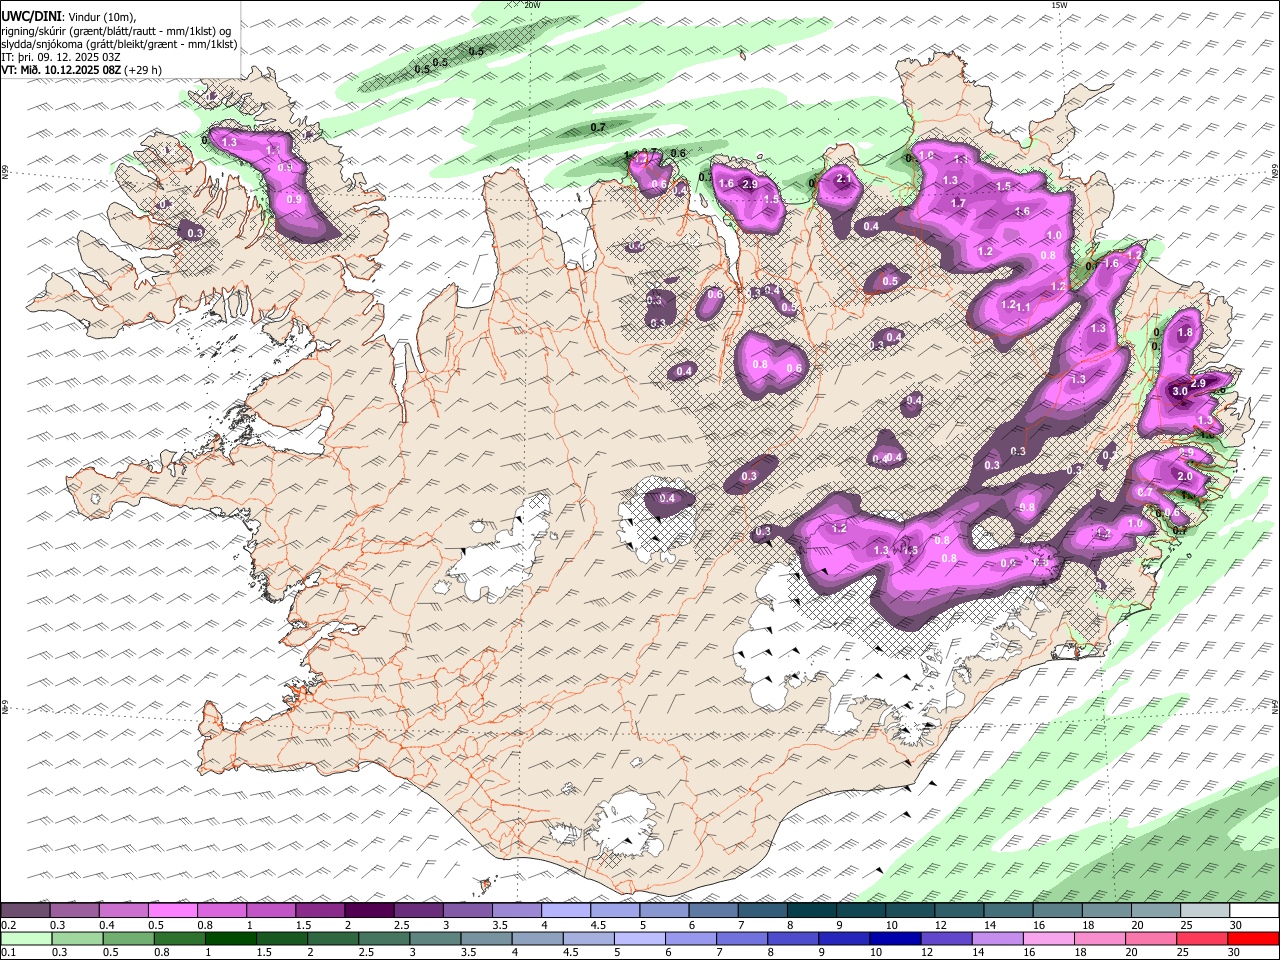Viewport: 1280px width, 960px height.
Task: Click the UWC/DINI title text
Action: tap(30, 17)
